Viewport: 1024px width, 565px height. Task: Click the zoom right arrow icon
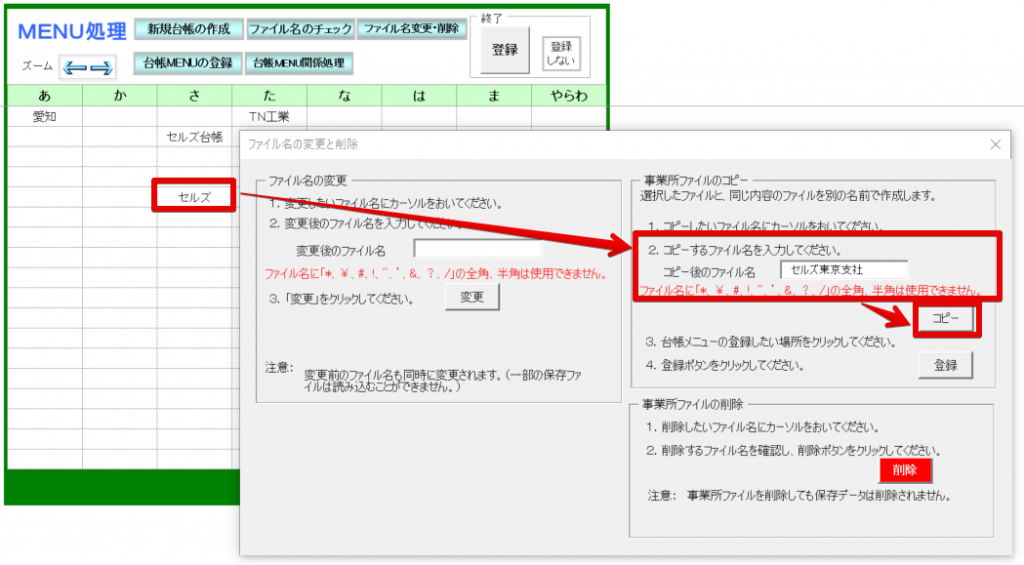point(101,67)
